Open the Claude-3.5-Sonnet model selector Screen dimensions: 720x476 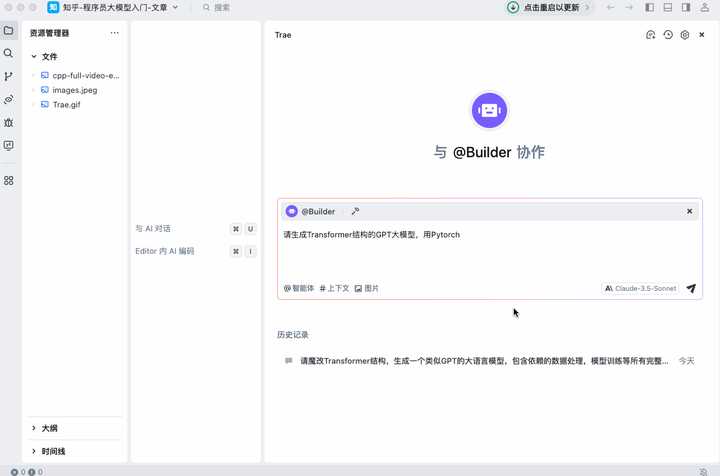[x=640, y=288]
